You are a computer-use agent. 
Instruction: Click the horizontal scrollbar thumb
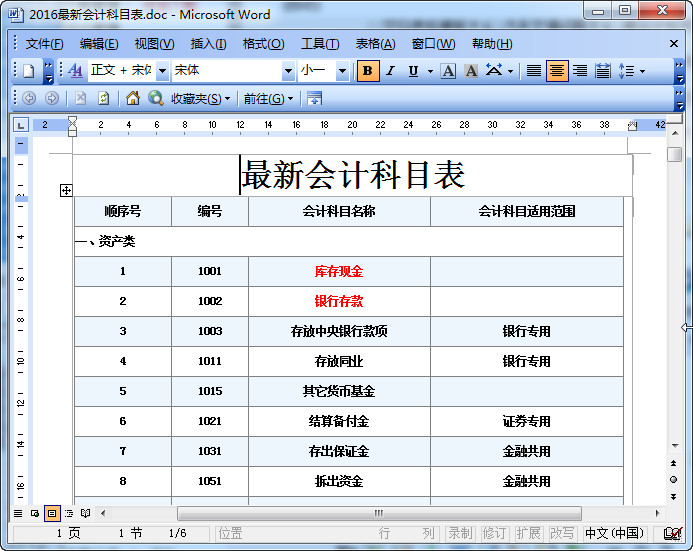click(x=379, y=513)
